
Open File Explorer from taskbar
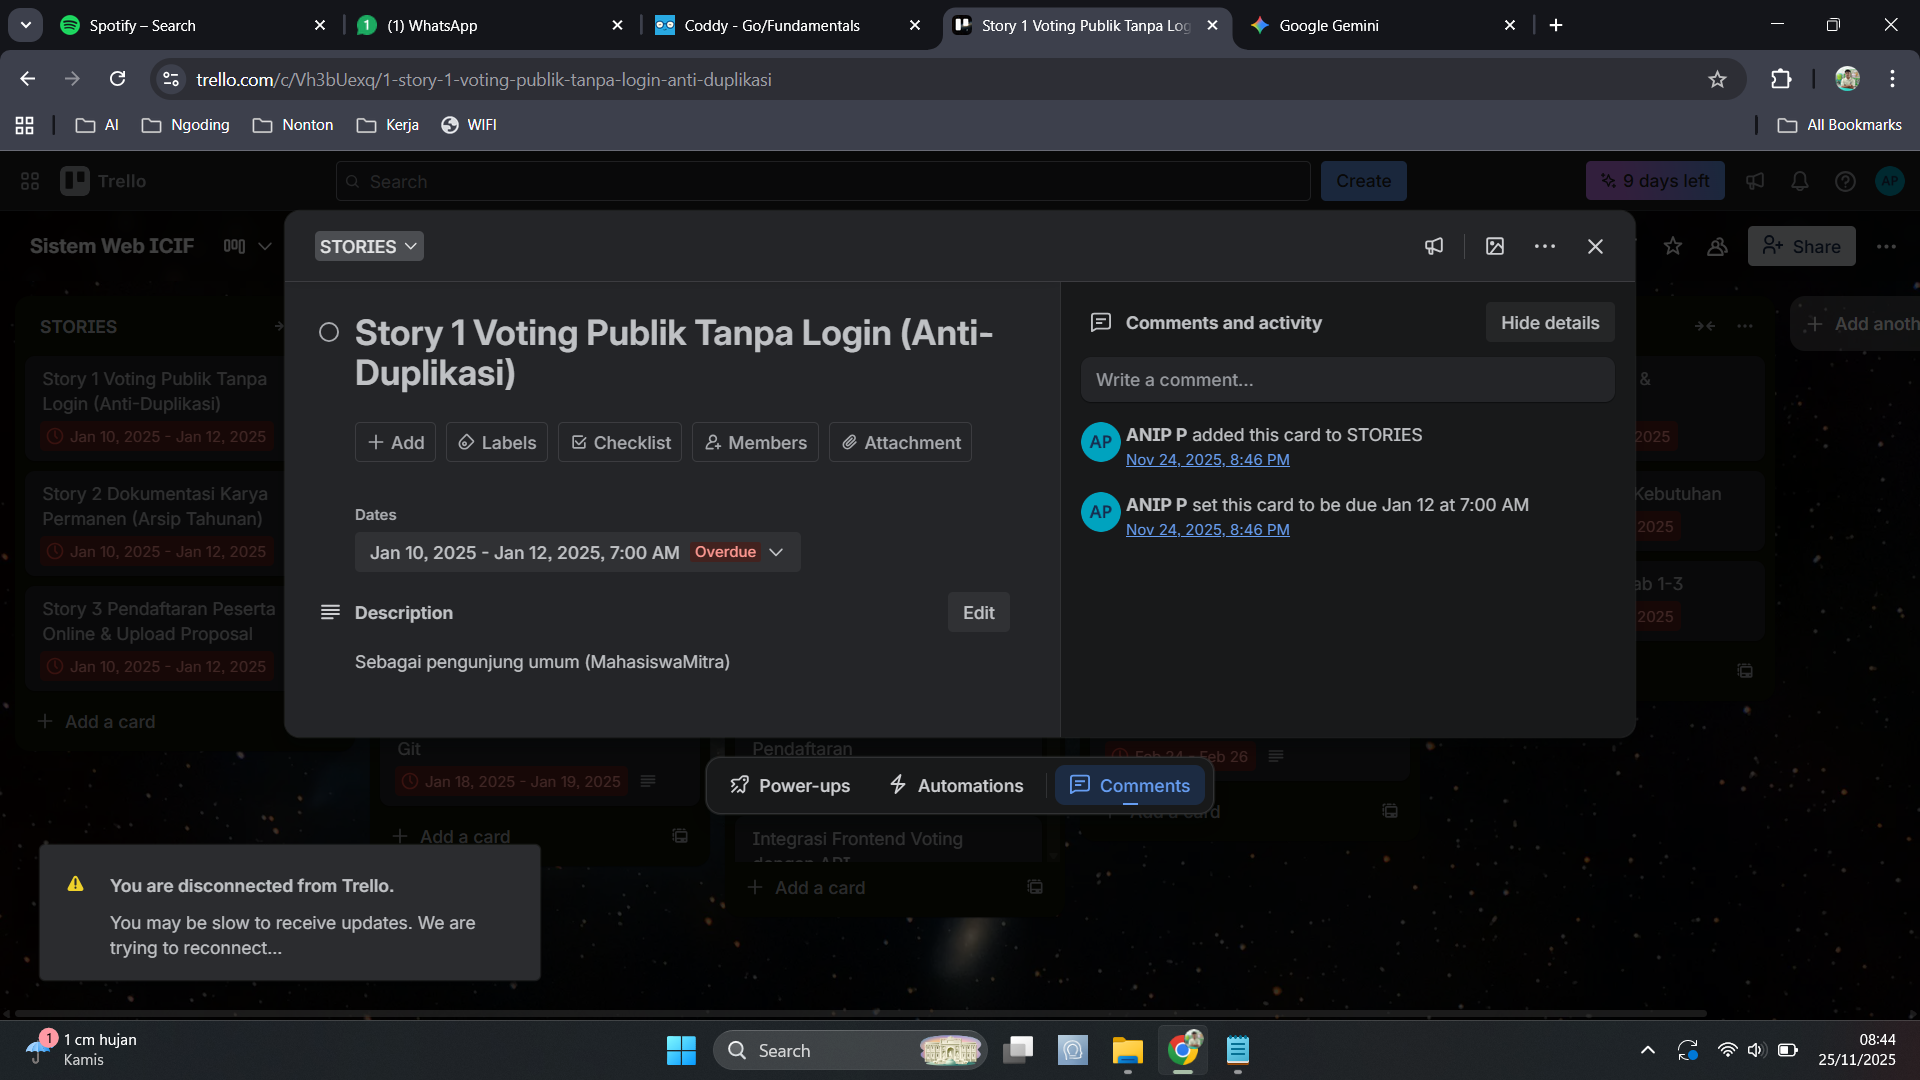[x=1127, y=1050]
